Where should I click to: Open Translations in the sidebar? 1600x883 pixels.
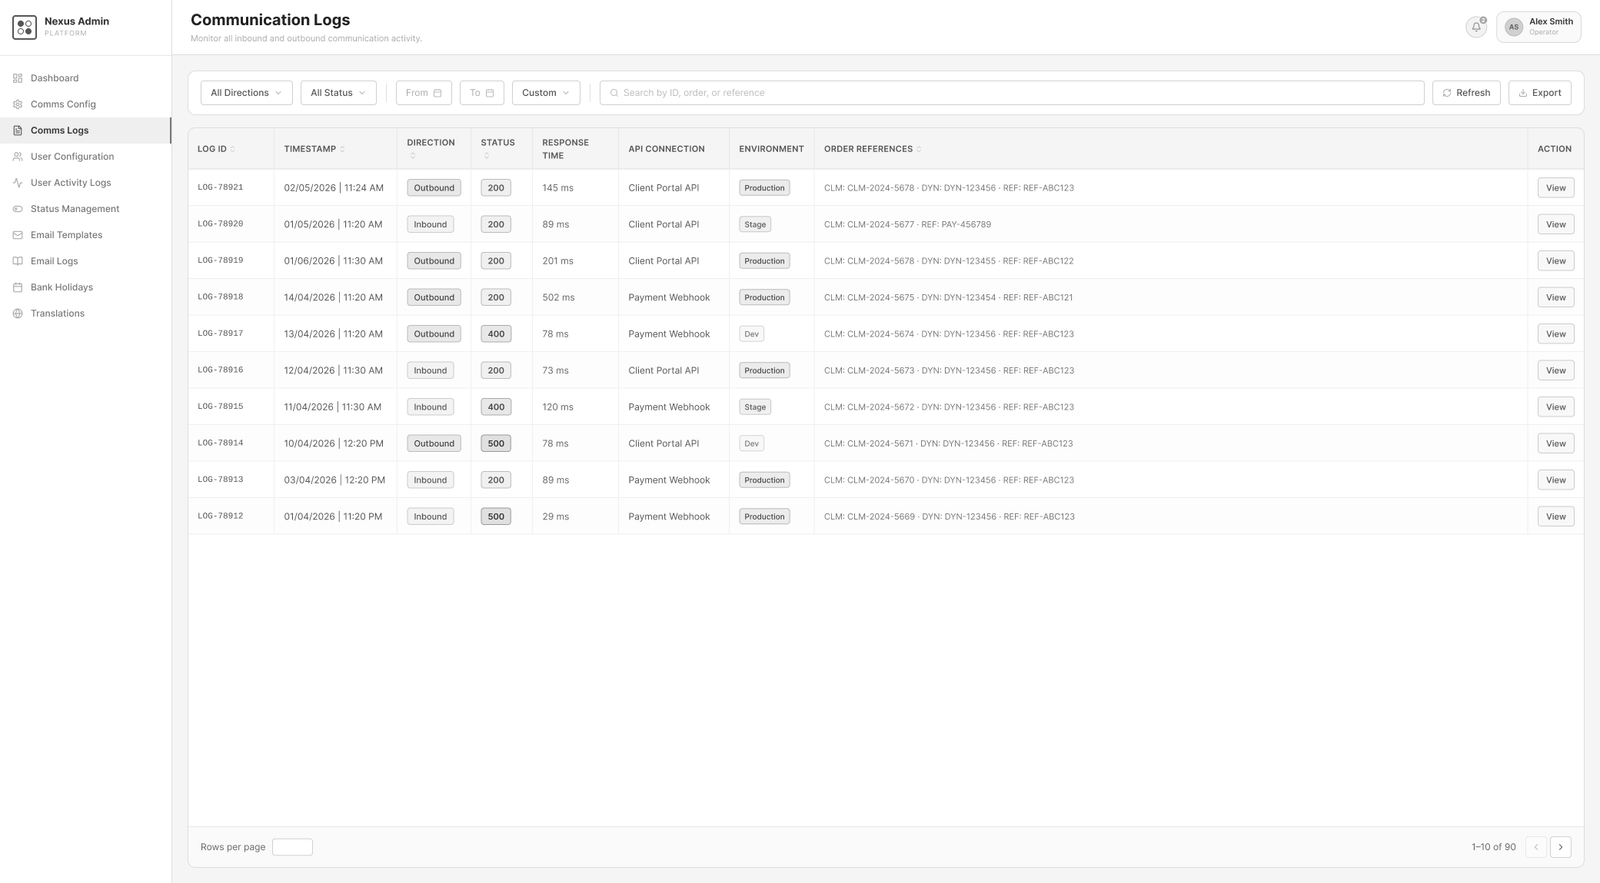[86, 313]
